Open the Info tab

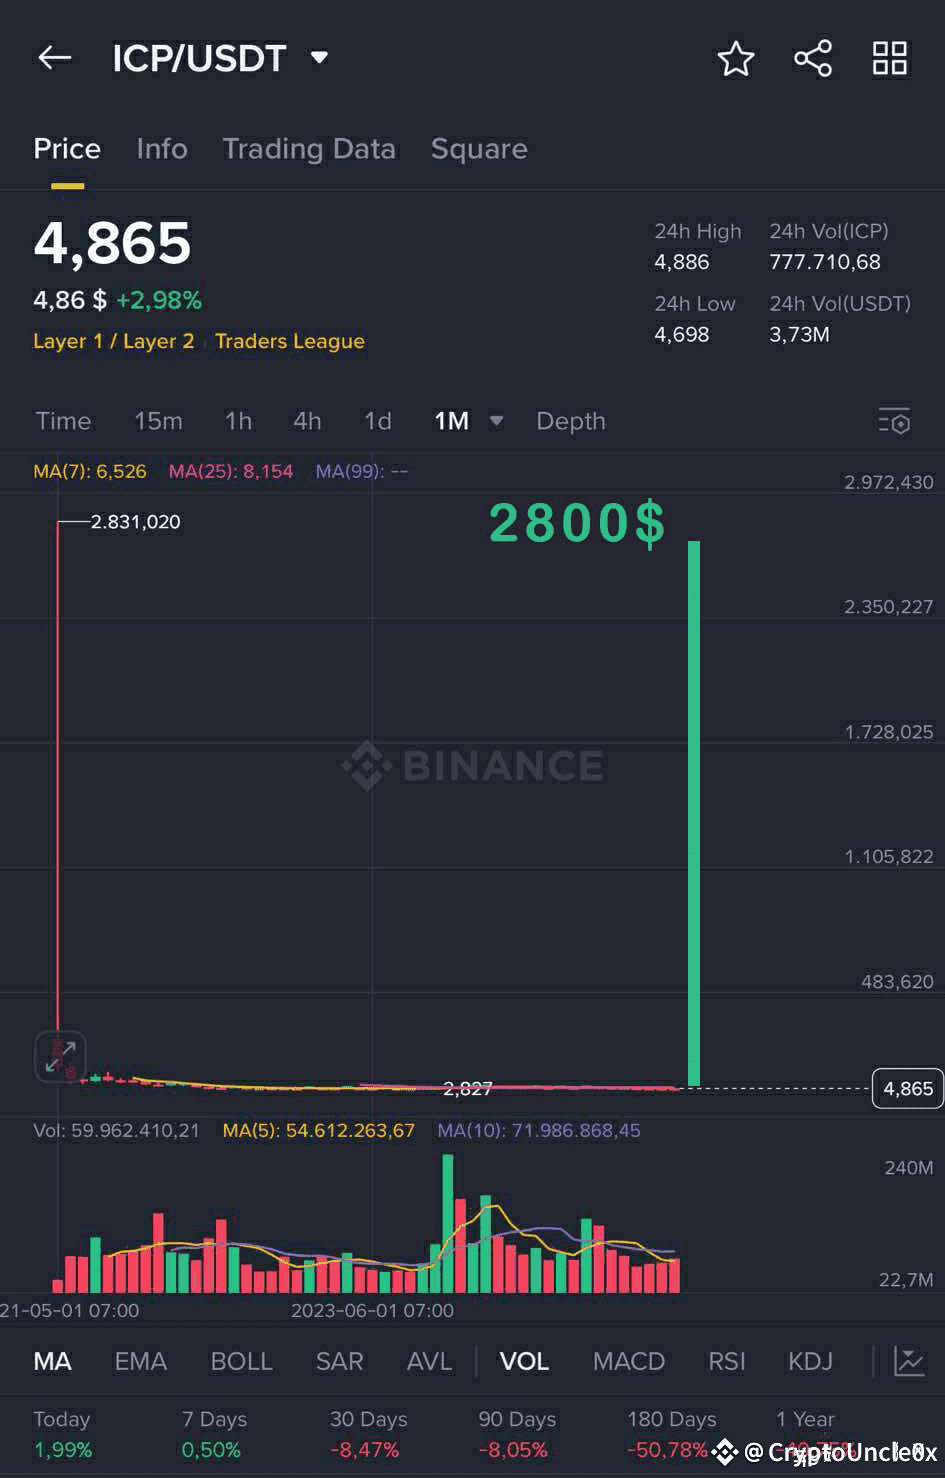coord(162,149)
